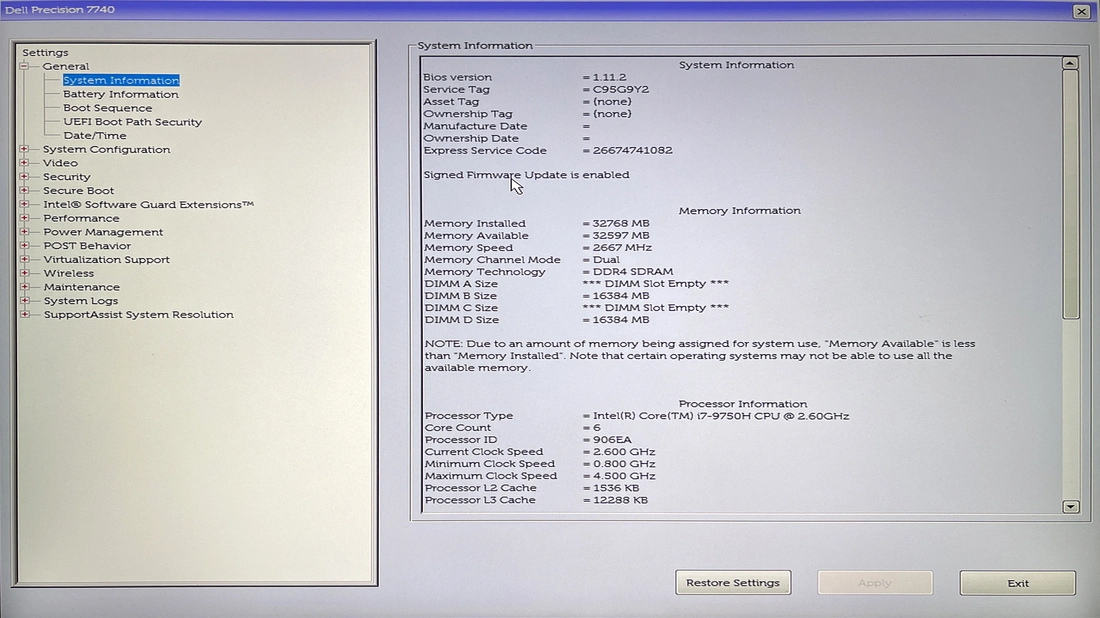Select Battery Information in the tree

120,94
